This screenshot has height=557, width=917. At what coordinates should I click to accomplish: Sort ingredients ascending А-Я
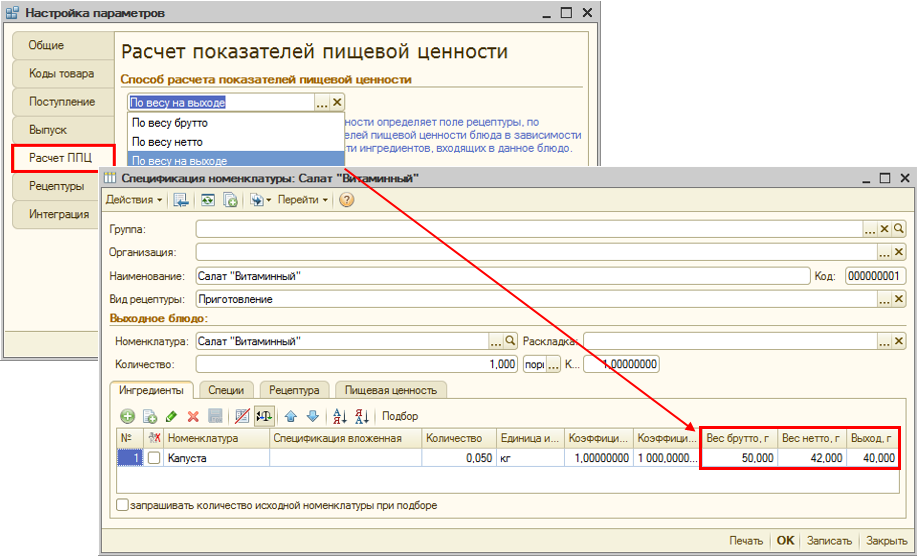339,416
